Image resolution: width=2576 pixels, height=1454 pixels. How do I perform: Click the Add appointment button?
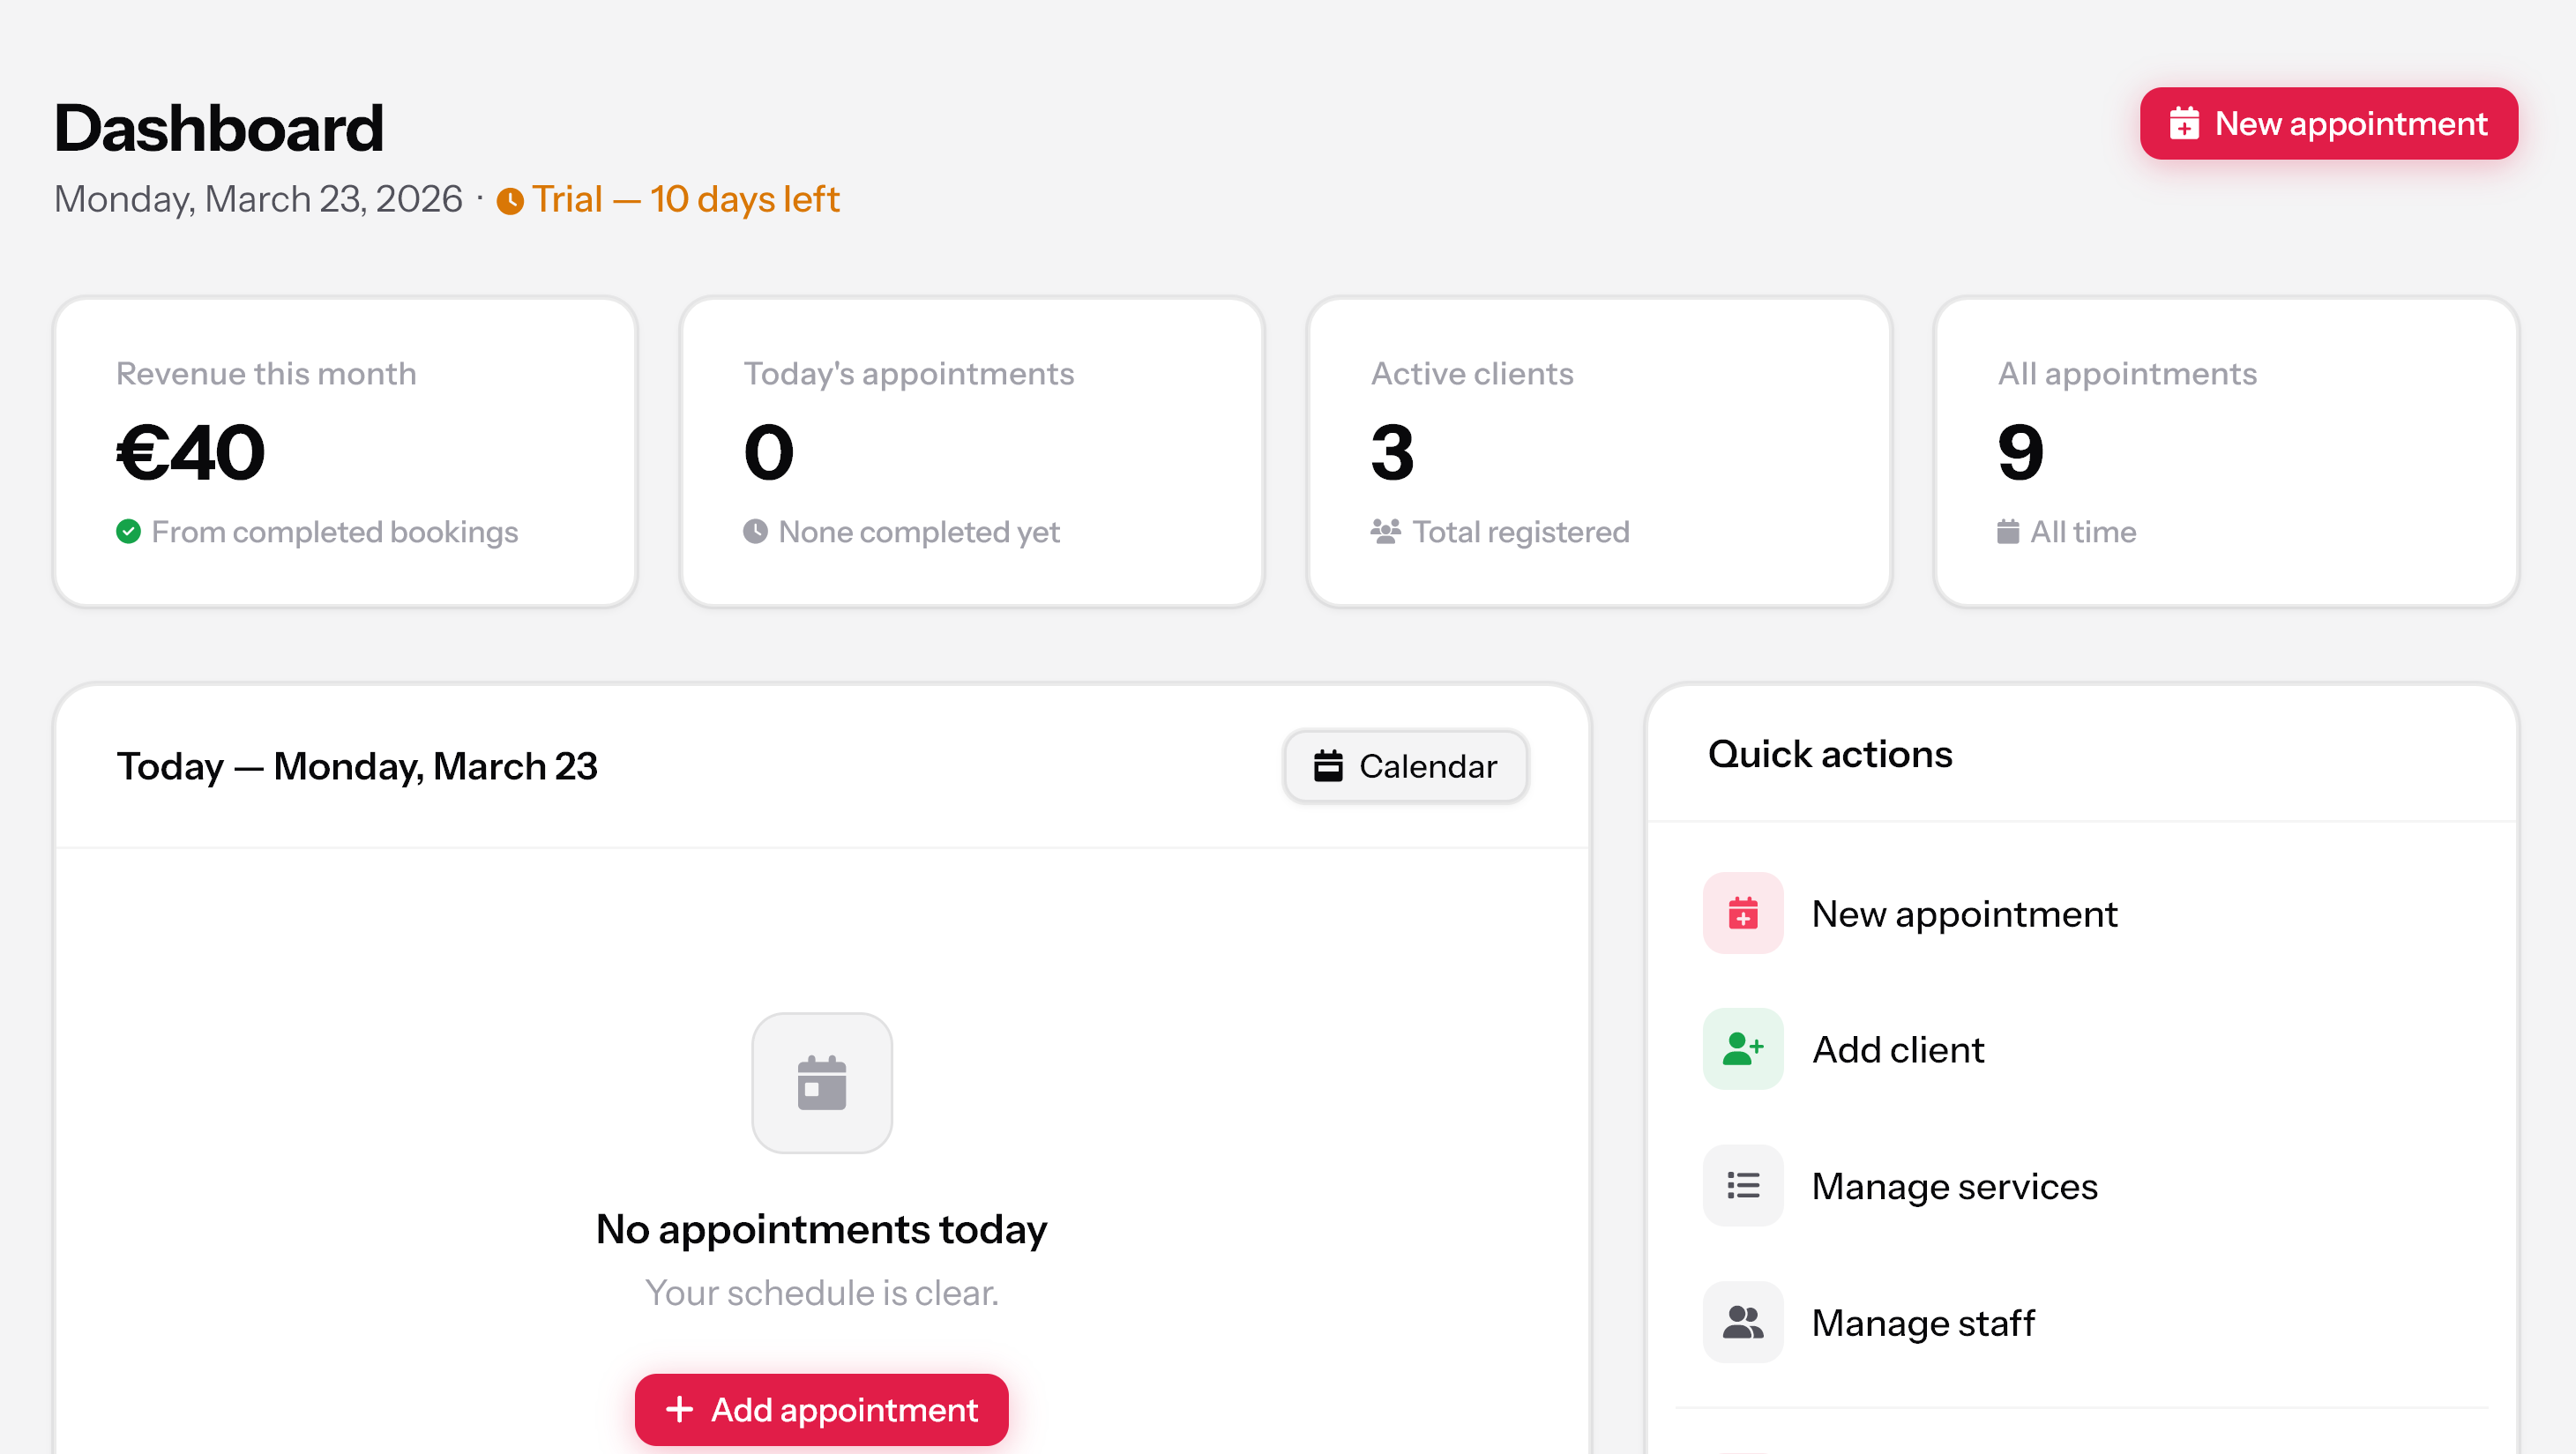pos(821,1409)
